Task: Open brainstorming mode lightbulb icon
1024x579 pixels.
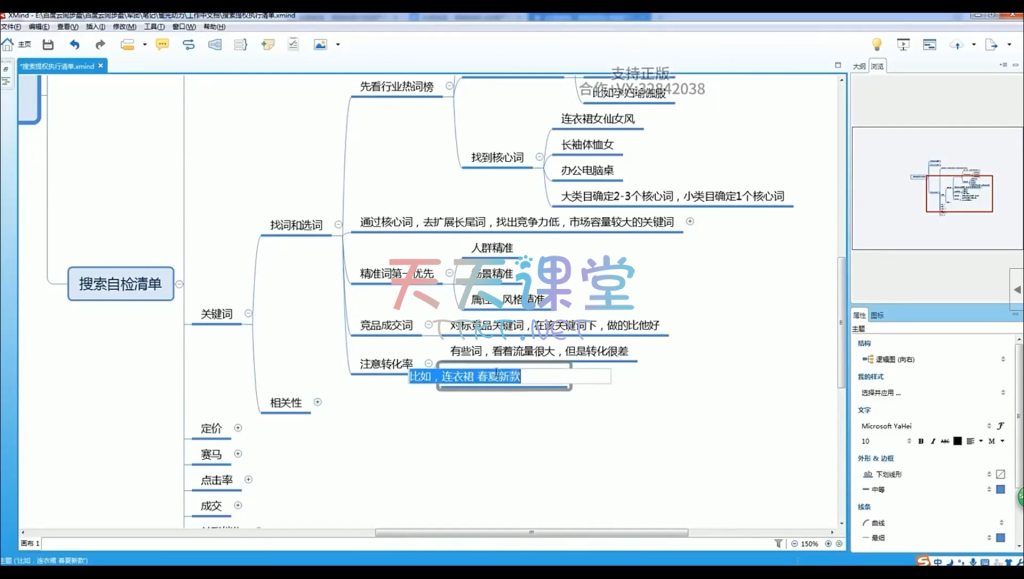Action: [877, 45]
